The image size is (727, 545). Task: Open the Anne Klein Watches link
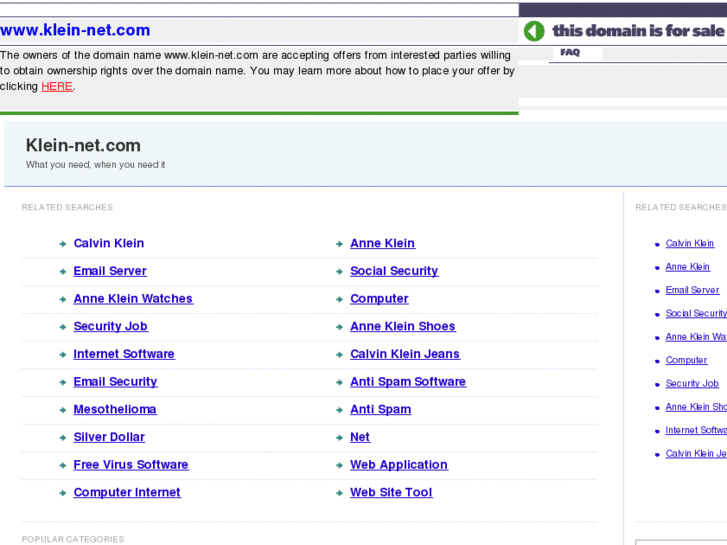coord(133,299)
